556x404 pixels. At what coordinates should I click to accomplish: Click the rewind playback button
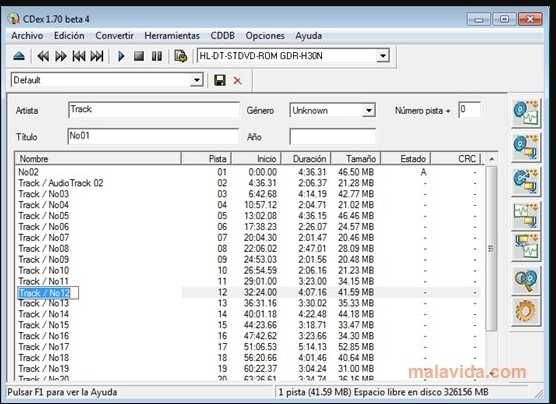tap(43, 56)
